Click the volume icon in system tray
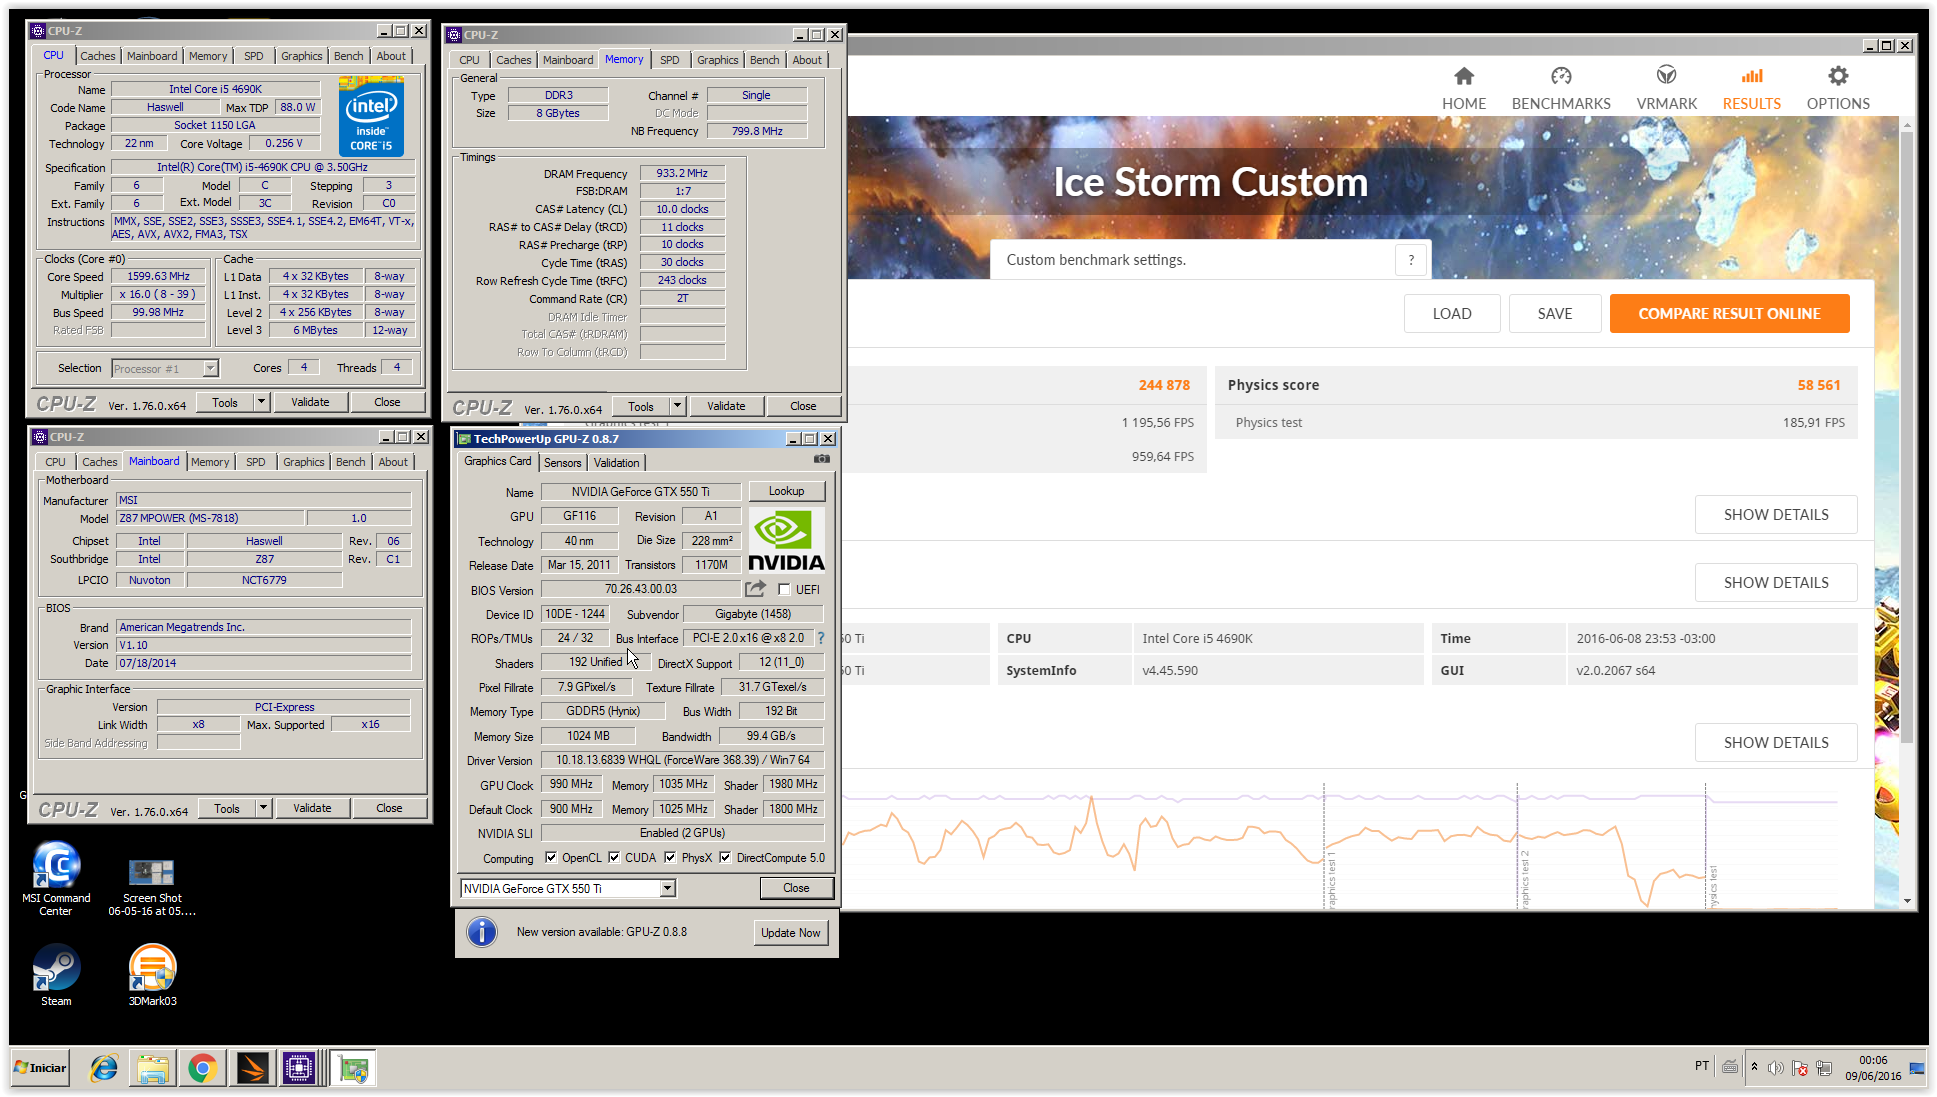 pyautogui.click(x=1775, y=1068)
